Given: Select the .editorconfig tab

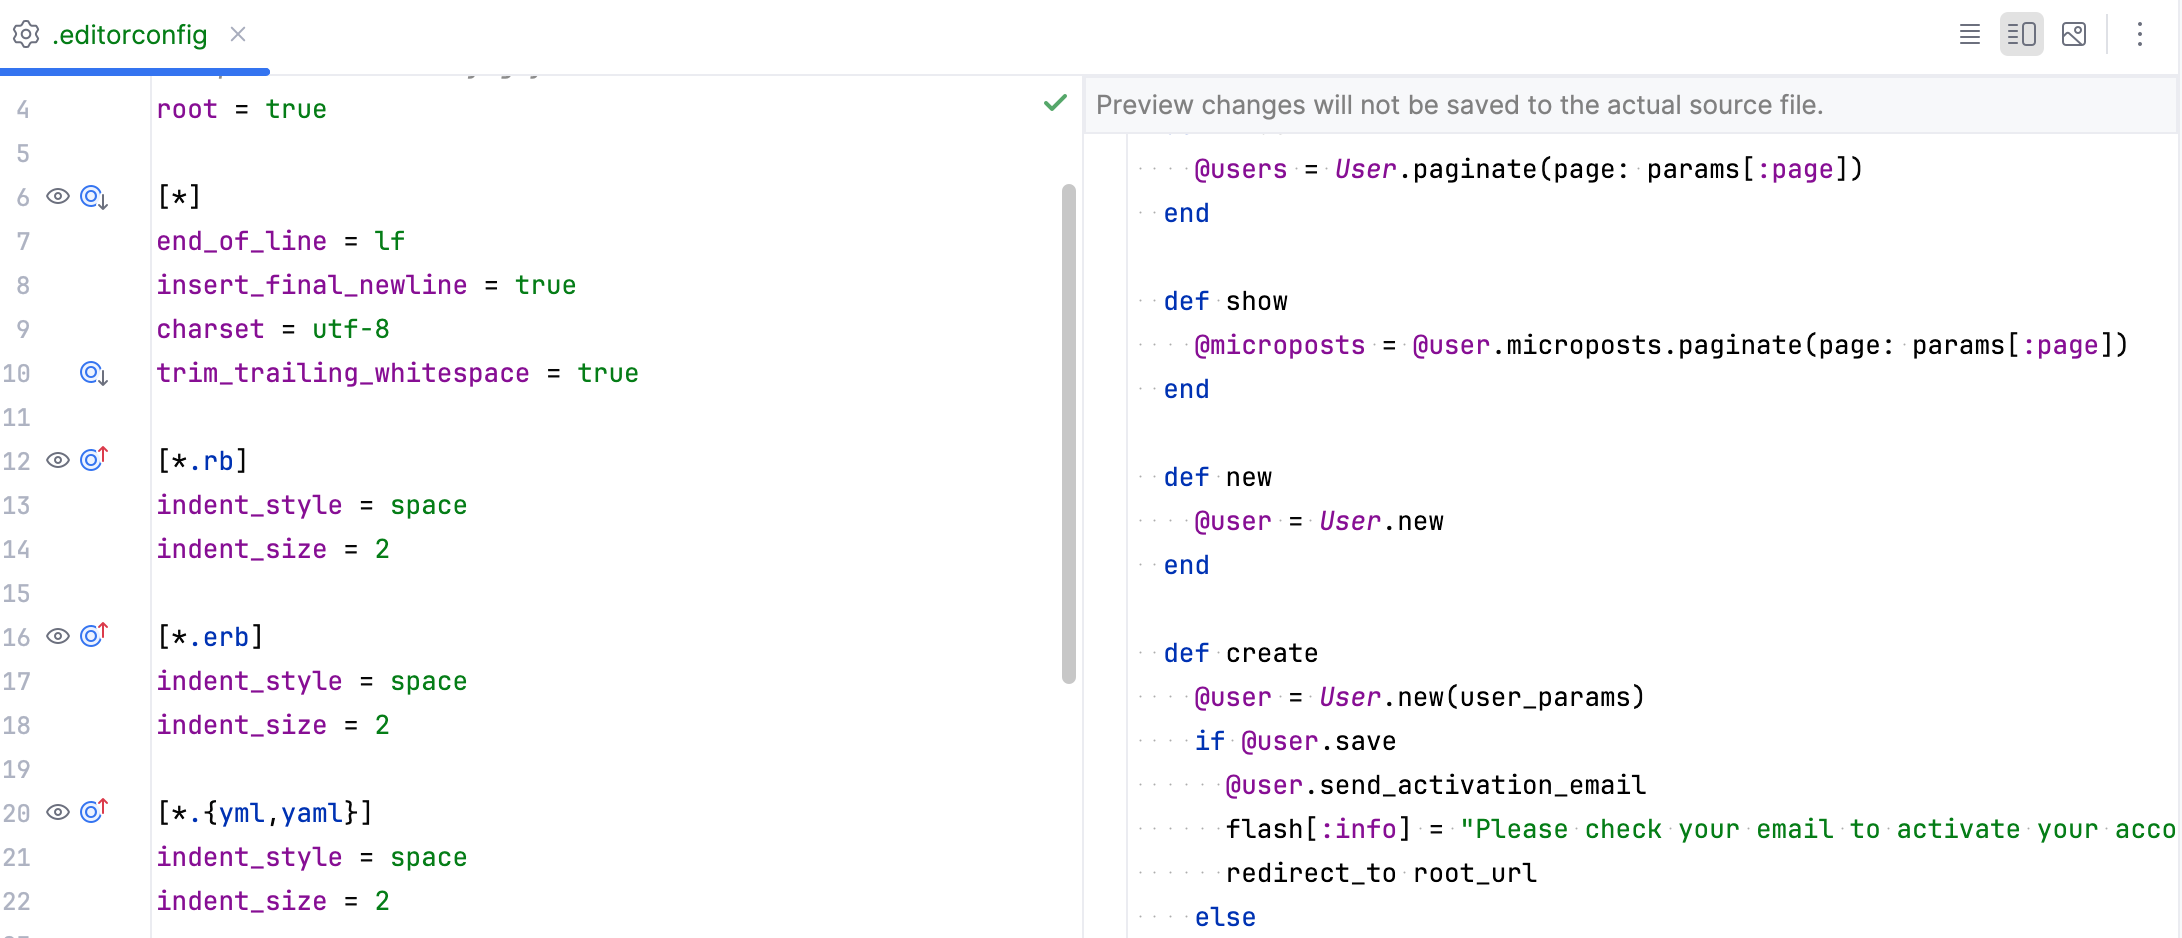Looking at the screenshot, I should (130, 34).
